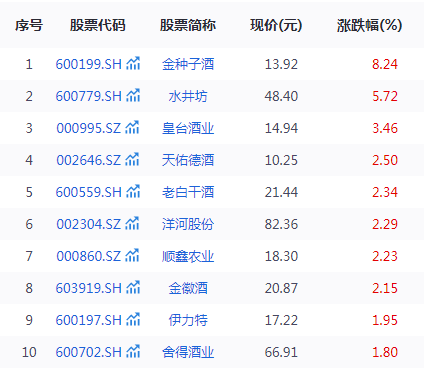Open stock name link 金种子酒
The width and height of the screenshot is (424, 370).
(188, 64)
